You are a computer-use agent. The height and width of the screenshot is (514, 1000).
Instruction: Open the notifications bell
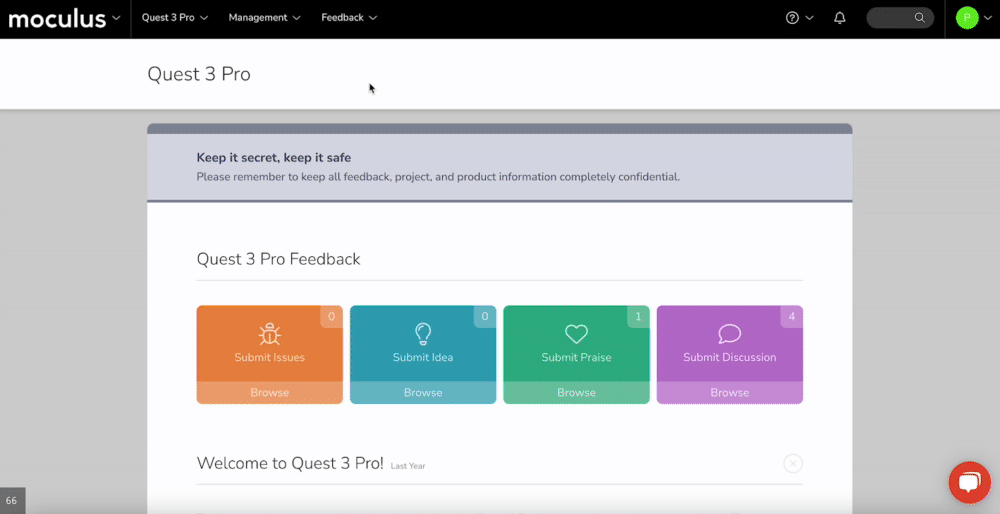tap(840, 18)
